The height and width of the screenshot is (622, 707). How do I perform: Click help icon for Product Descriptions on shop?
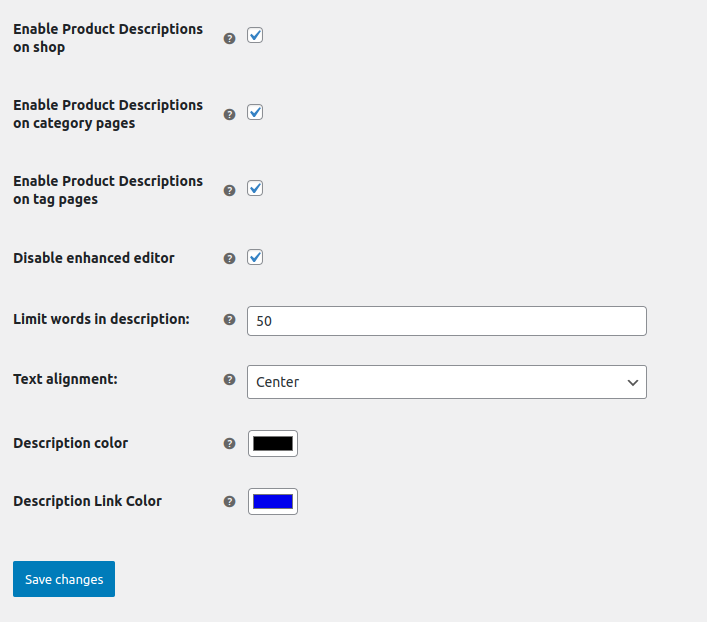(x=229, y=38)
